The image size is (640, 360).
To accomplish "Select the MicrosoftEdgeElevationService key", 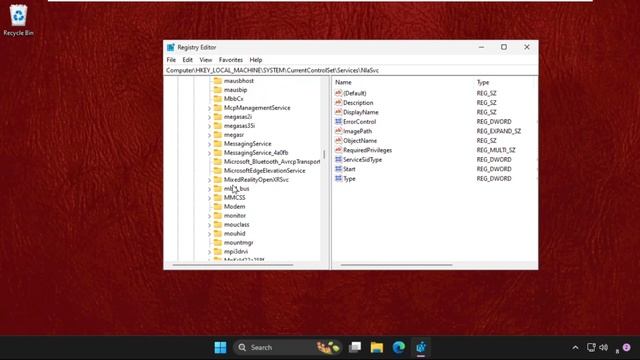I will tap(264, 171).
